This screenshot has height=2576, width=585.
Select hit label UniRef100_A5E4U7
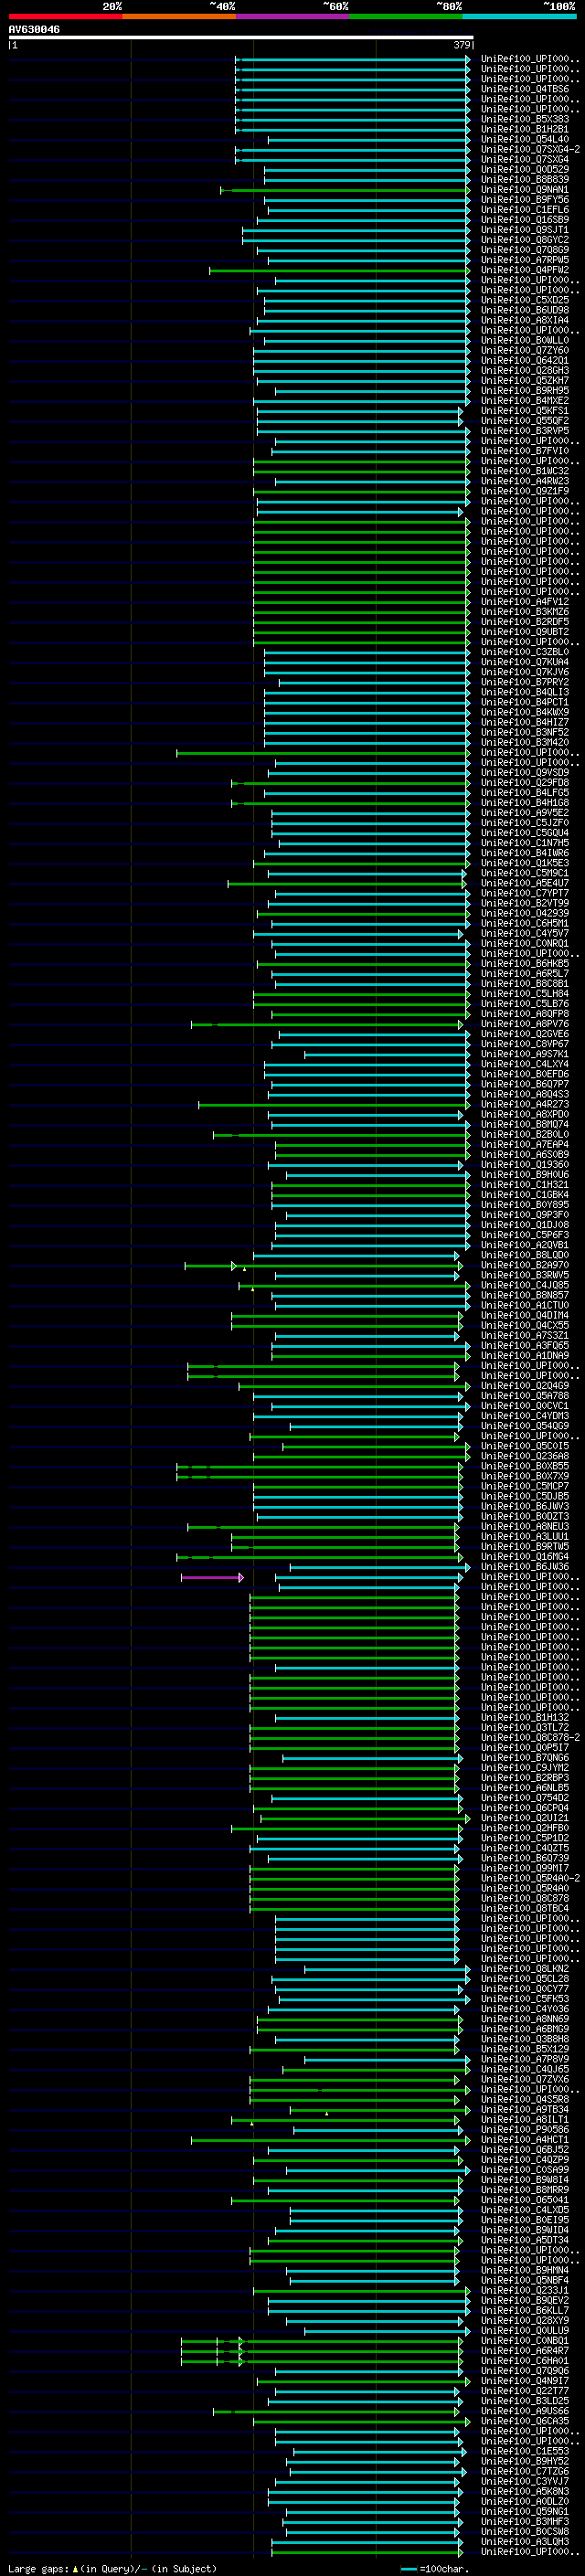pos(525,883)
